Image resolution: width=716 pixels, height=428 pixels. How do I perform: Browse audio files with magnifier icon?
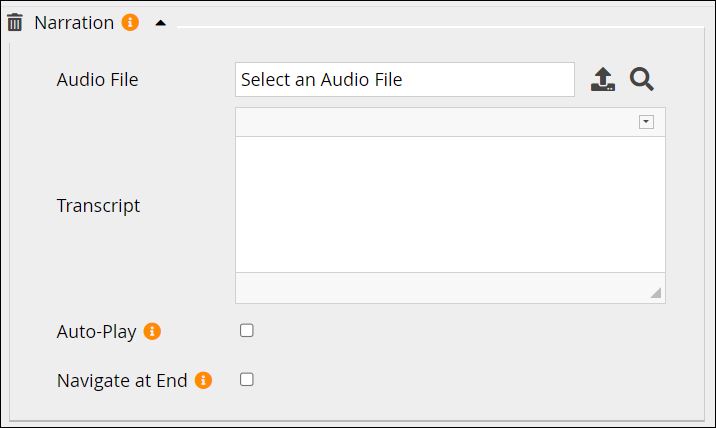coord(641,80)
